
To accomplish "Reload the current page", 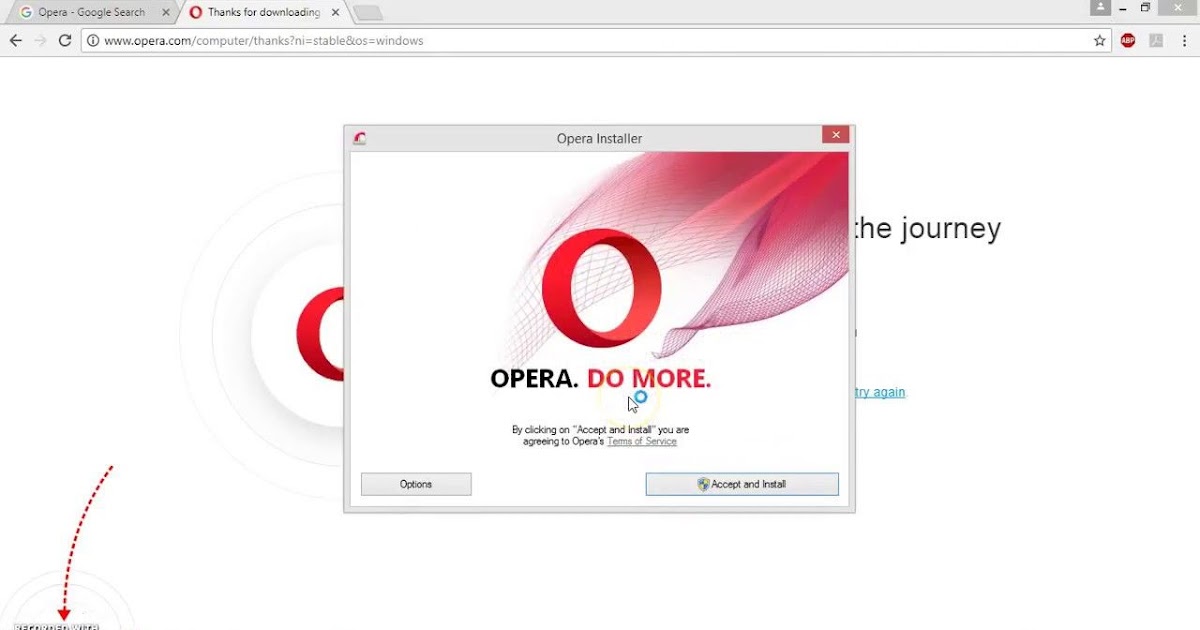I will pyautogui.click(x=65, y=41).
